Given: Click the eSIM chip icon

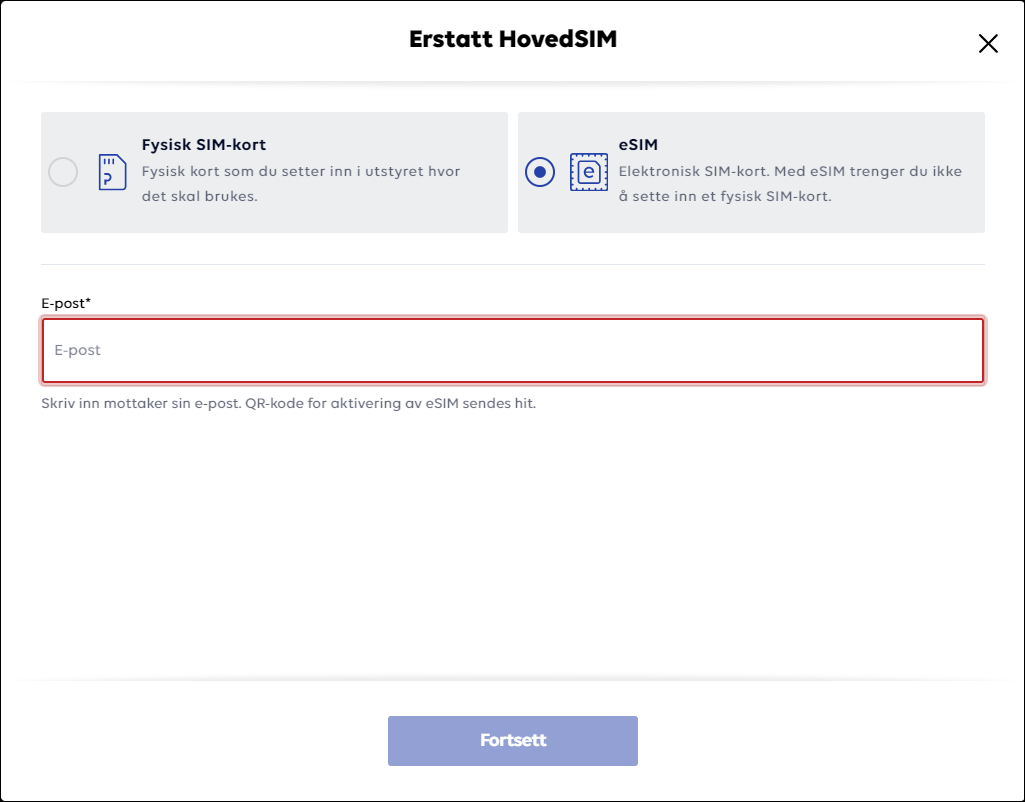Looking at the screenshot, I should (589, 173).
